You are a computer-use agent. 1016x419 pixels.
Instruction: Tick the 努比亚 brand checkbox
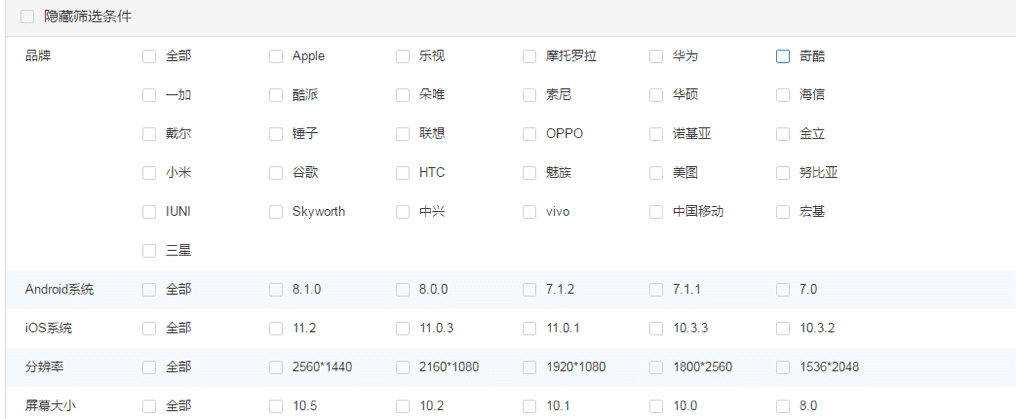click(x=783, y=173)
